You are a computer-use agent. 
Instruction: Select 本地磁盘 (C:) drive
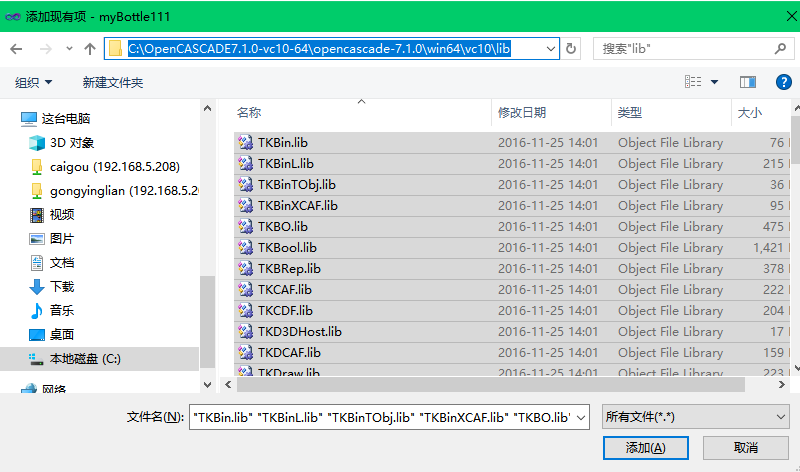pos(99,359)
